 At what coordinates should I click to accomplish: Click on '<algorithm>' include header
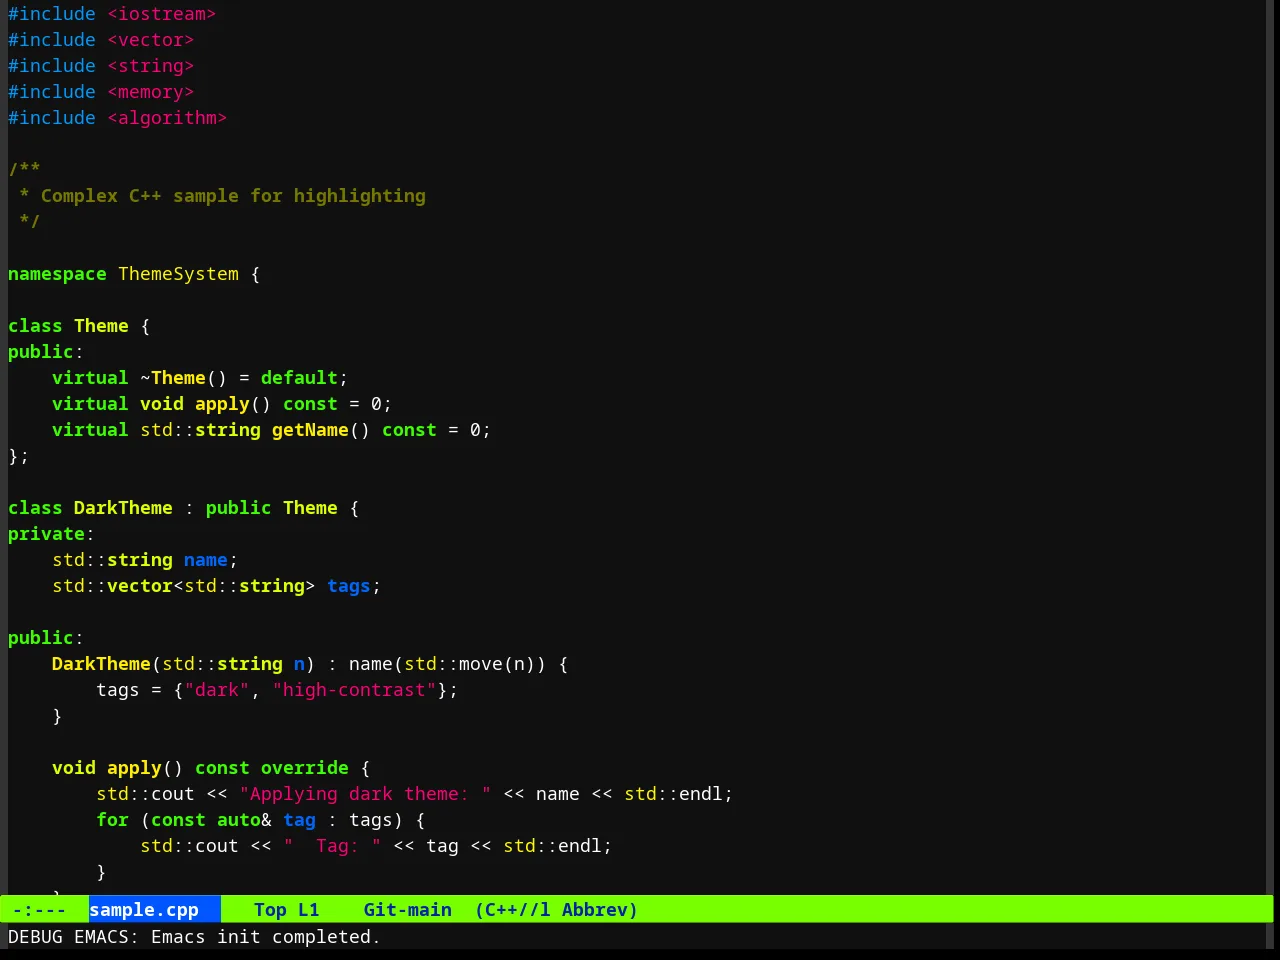pyautogui.click(x=167, y=118)
